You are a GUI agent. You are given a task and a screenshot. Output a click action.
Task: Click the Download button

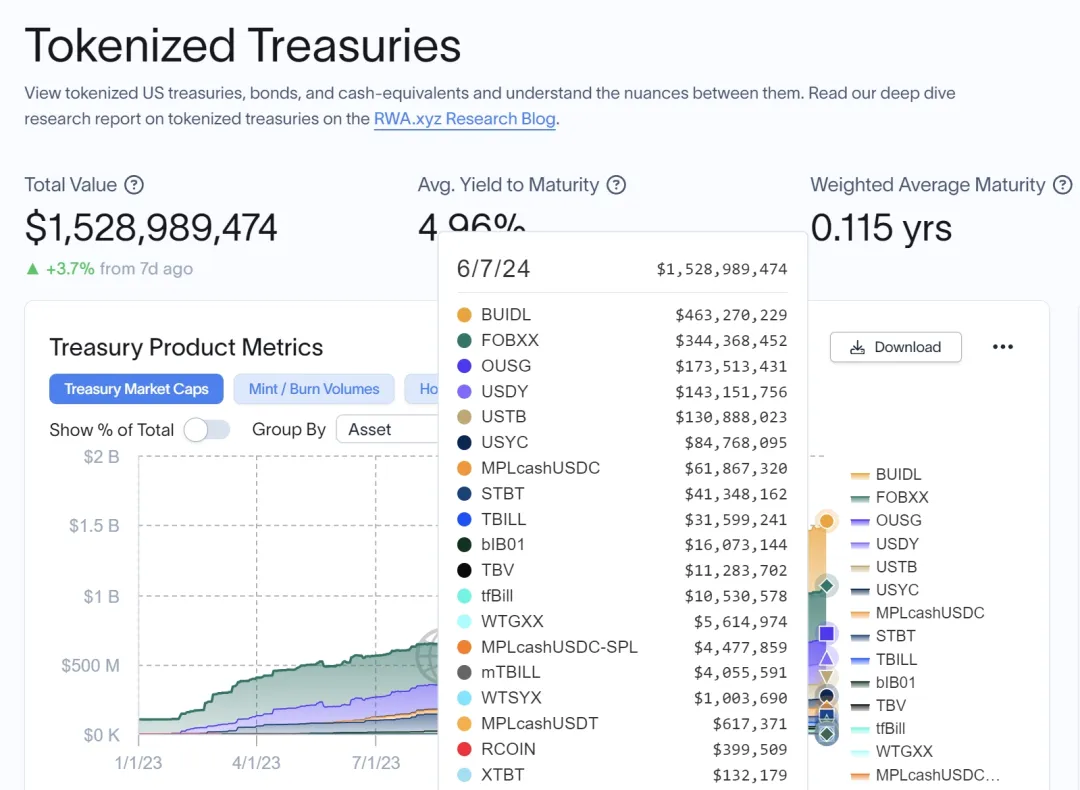pos(895,346)
